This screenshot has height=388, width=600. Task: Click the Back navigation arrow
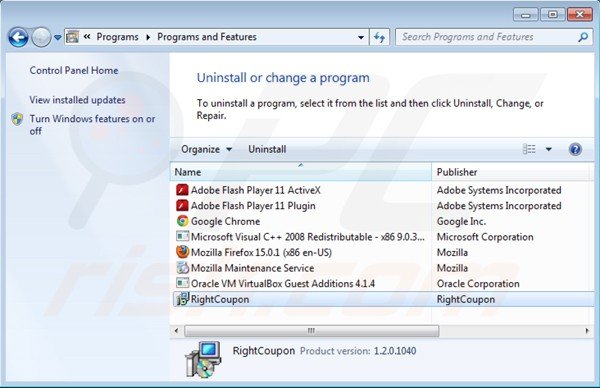18,37
